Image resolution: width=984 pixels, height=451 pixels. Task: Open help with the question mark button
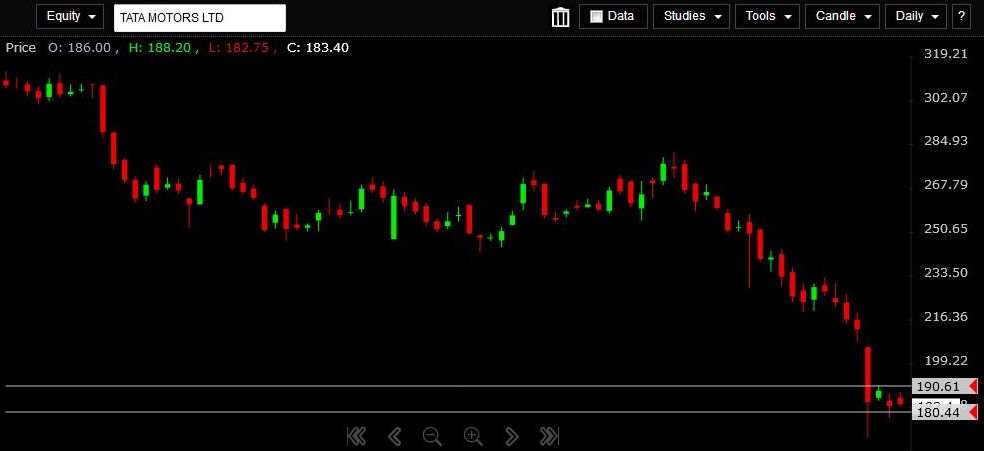(x=961, y=17)
